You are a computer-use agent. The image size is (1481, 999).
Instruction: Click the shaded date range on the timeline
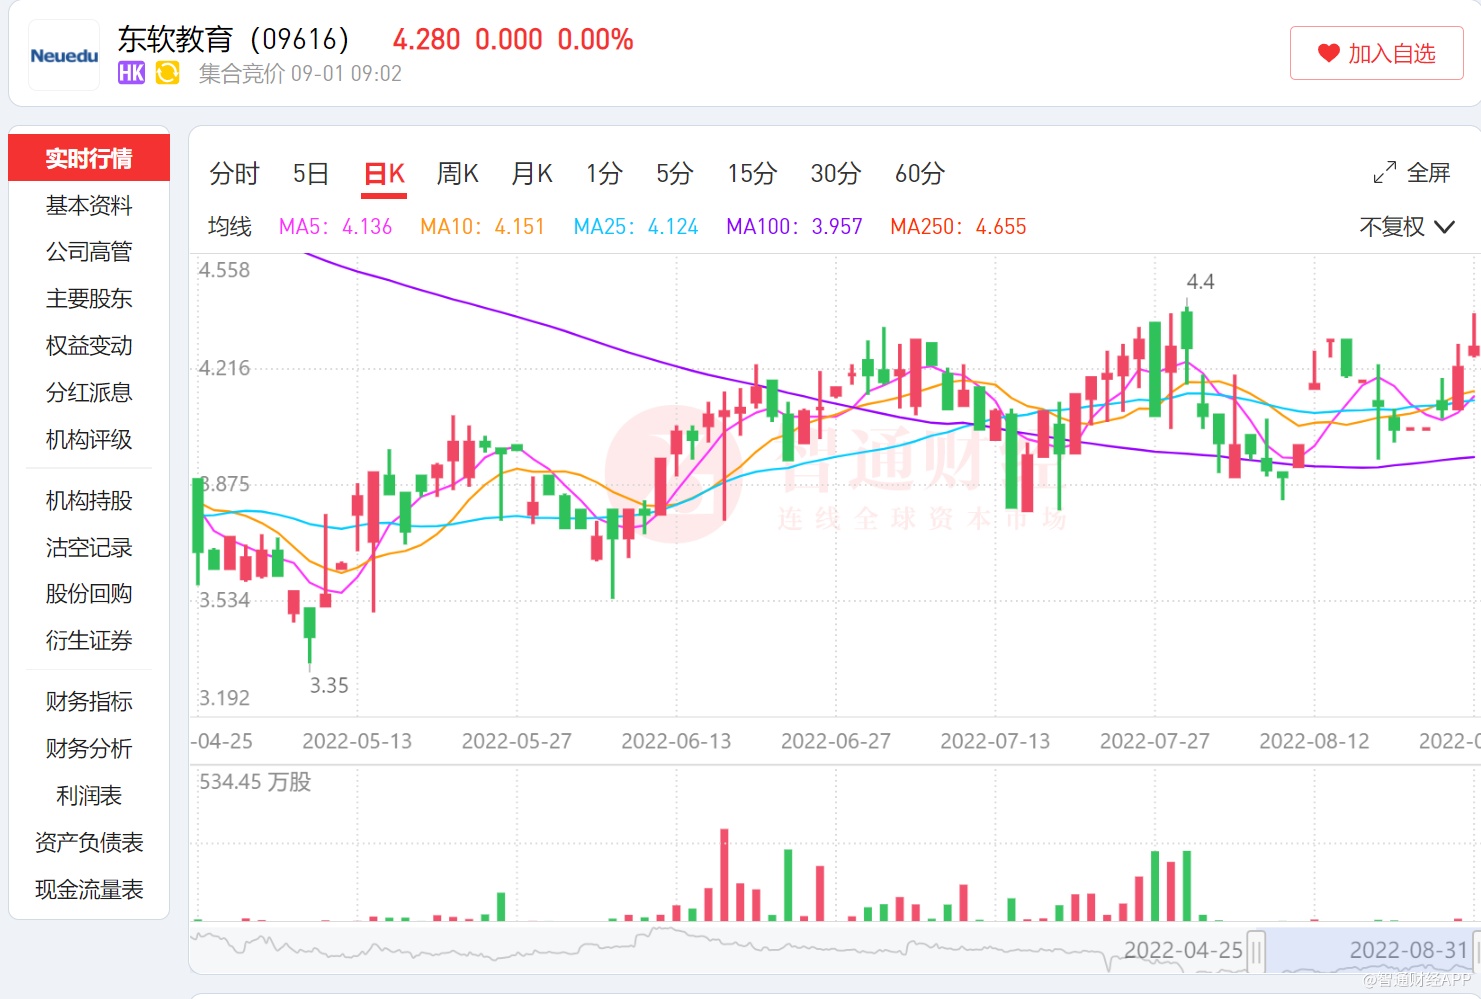(1365, 951)
